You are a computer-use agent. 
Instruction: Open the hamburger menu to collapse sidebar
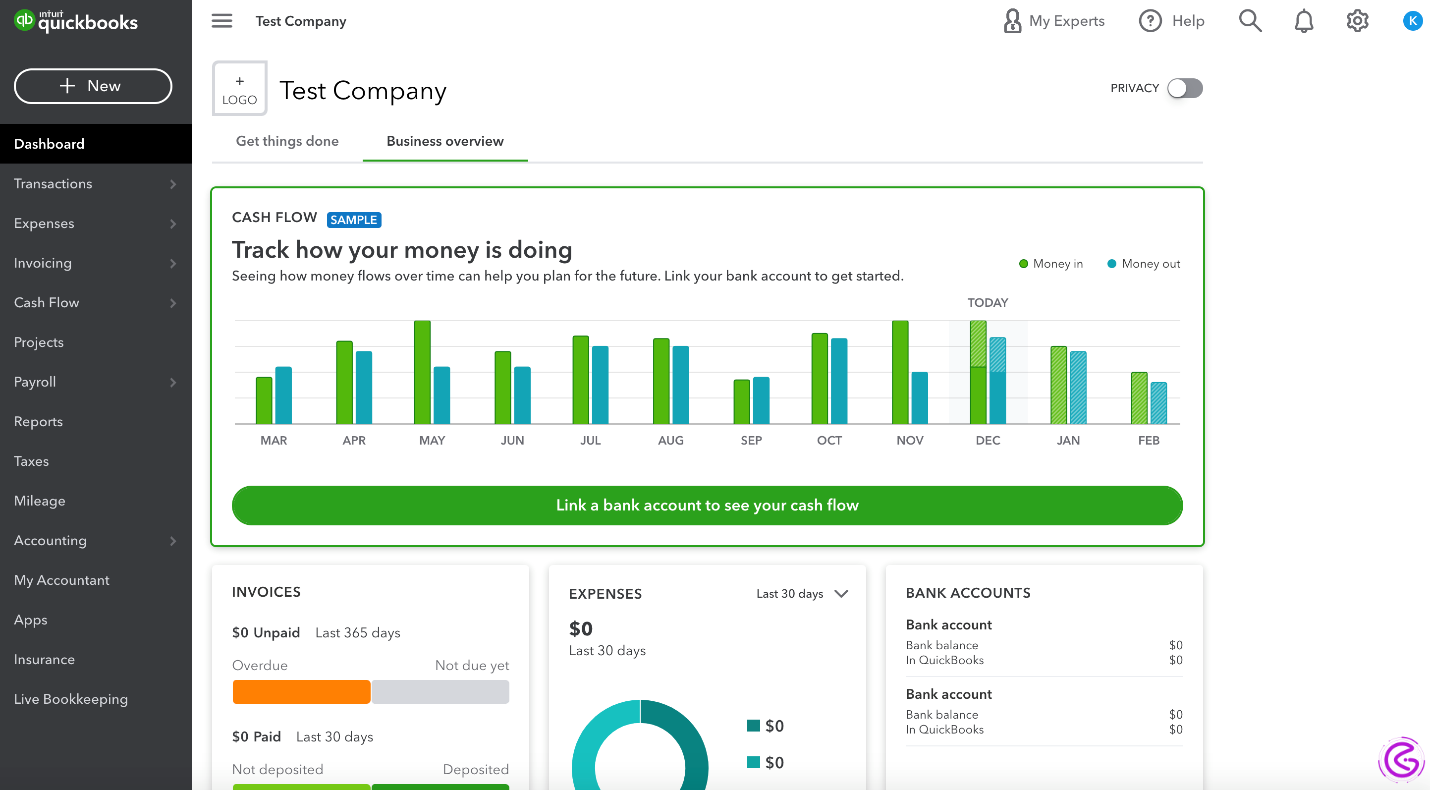pos(221,20)
